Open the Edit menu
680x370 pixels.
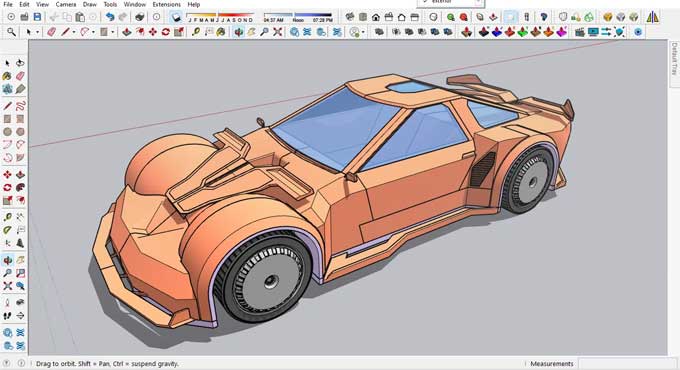[24, 4]
